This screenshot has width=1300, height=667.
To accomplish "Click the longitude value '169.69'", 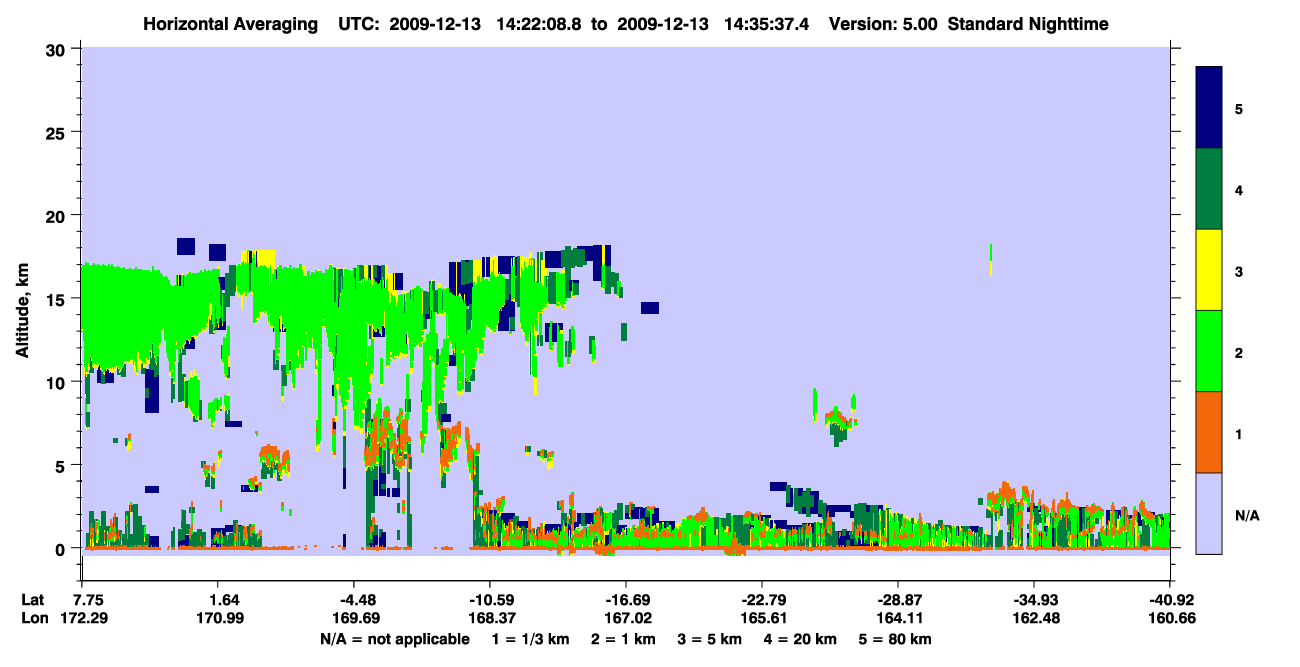I will [356, 618].
